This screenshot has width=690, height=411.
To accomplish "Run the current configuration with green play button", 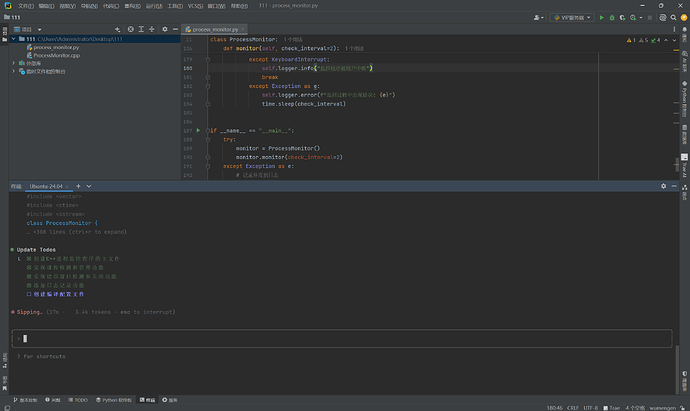I will point(602,18).
